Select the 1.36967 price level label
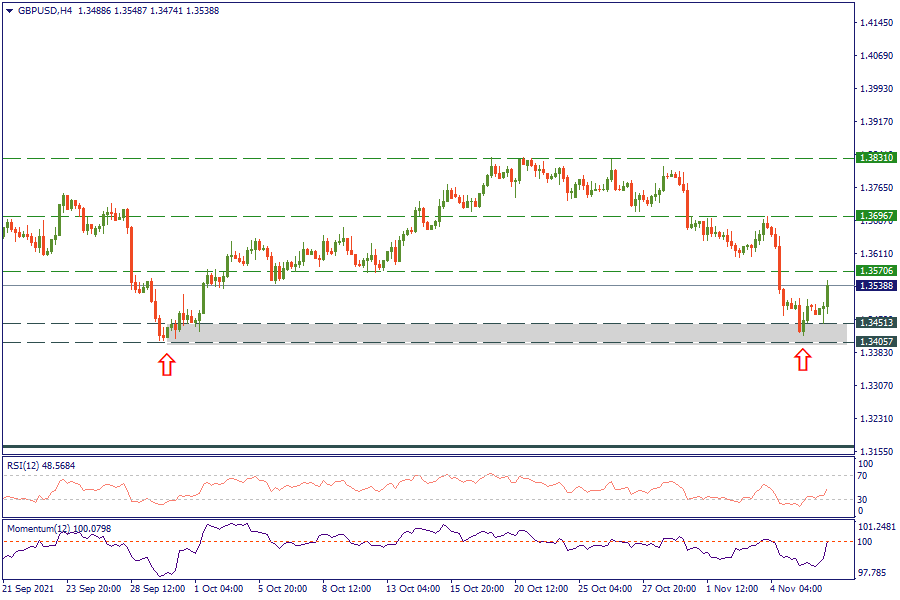The height and width of the screenshot is (600, 900). pos(876,216)
